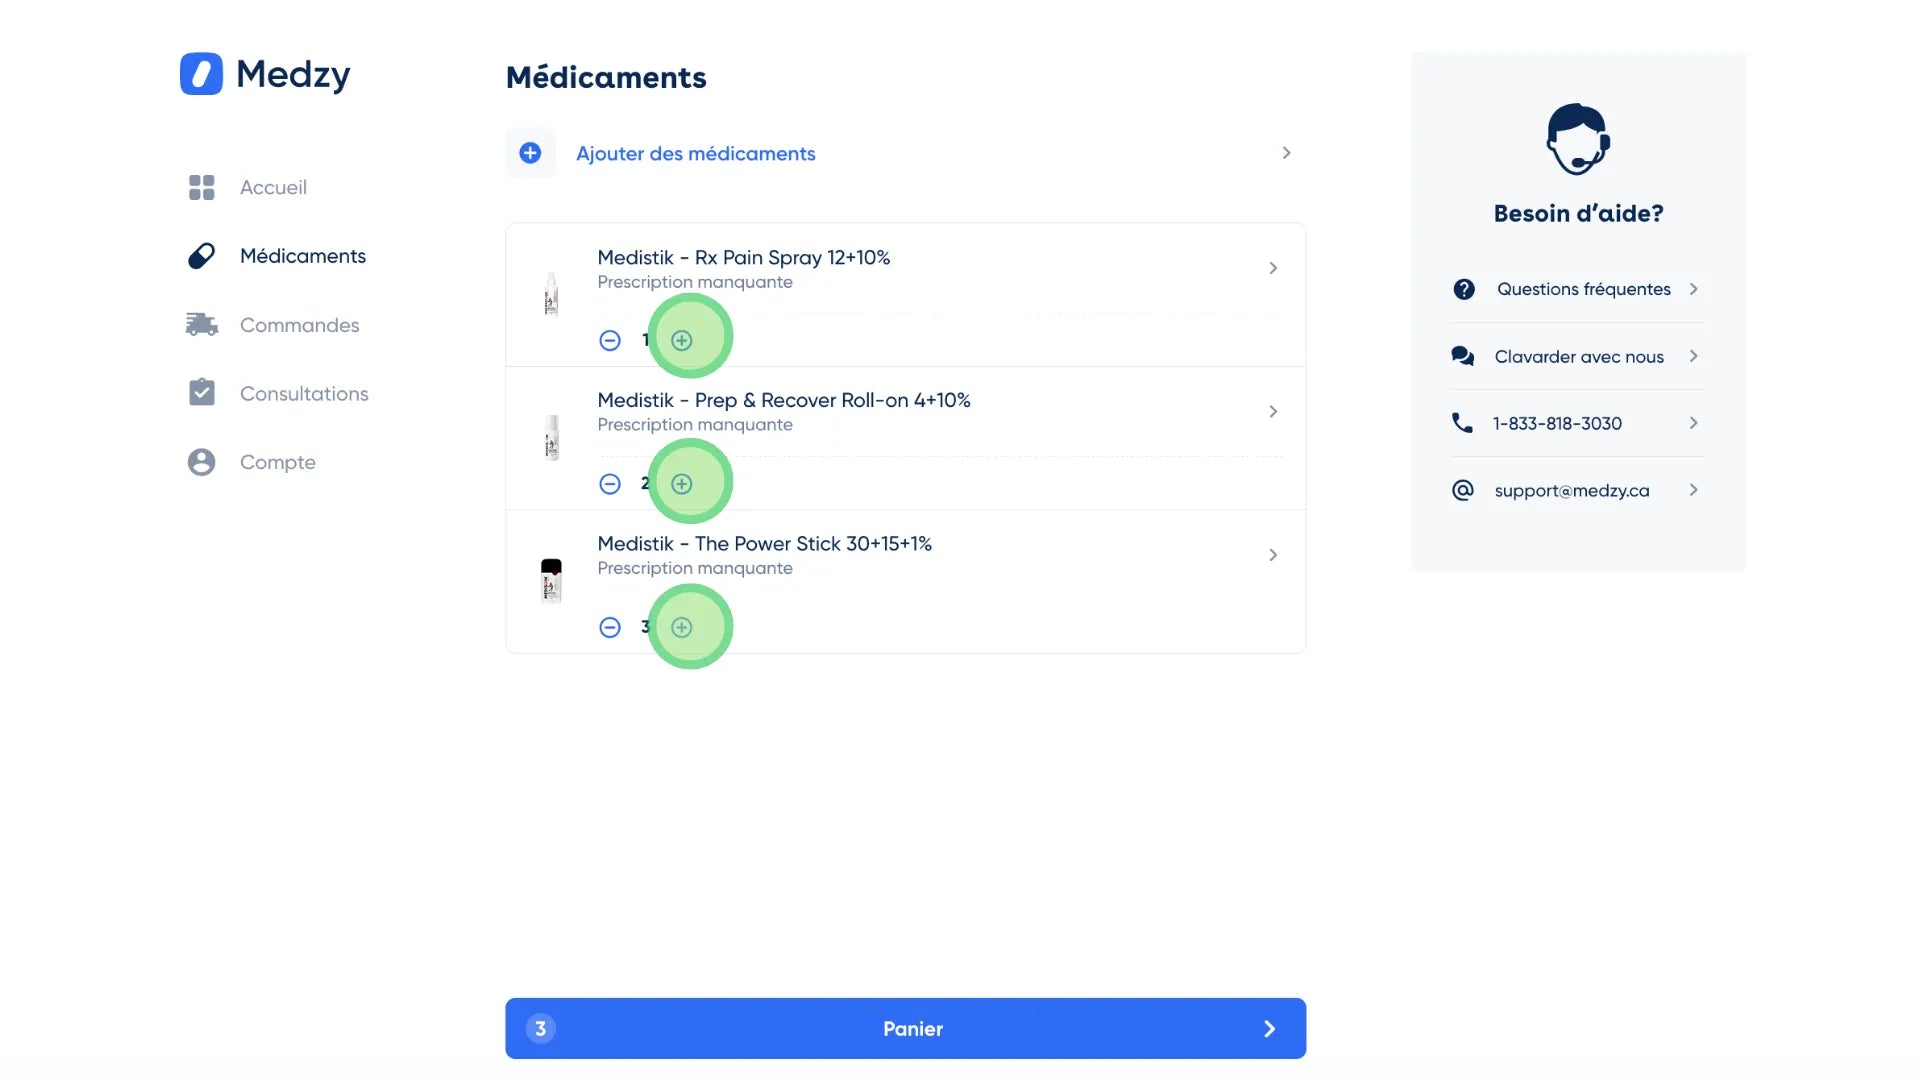Expand Ajouter des médicaments with its chevron

pos(1287,153)
